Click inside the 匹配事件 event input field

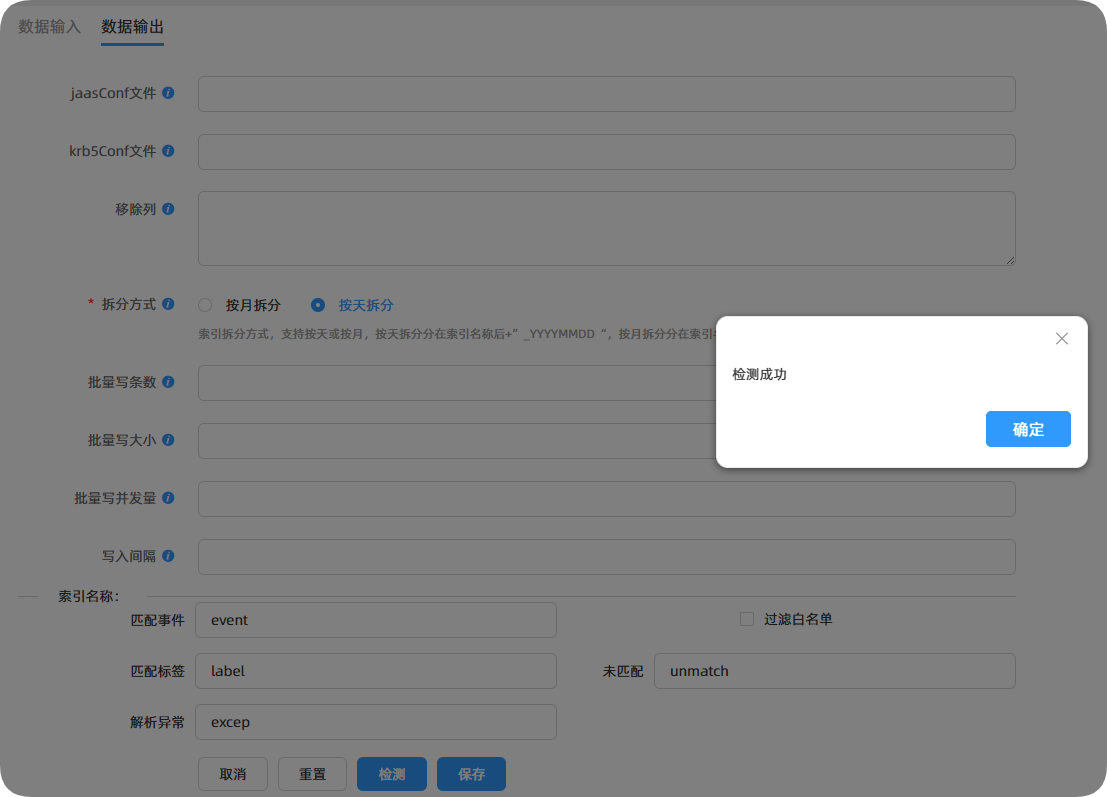point(376,619)
